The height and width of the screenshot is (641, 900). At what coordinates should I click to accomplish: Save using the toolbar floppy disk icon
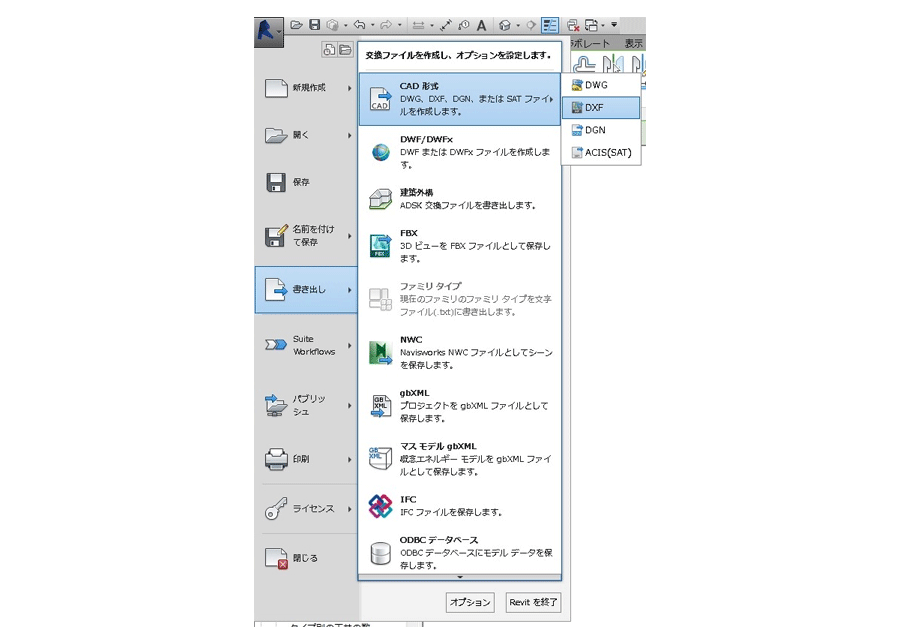tap(315, 25)
